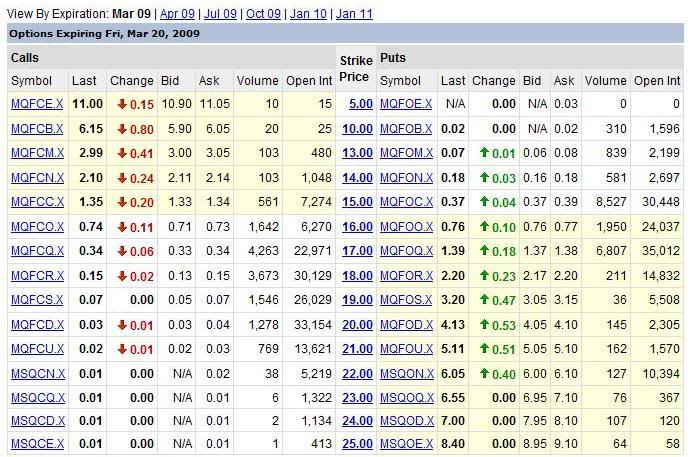Select strike price 20.00
Viewport: 693px width, 457px height.
tap(357, 322)
